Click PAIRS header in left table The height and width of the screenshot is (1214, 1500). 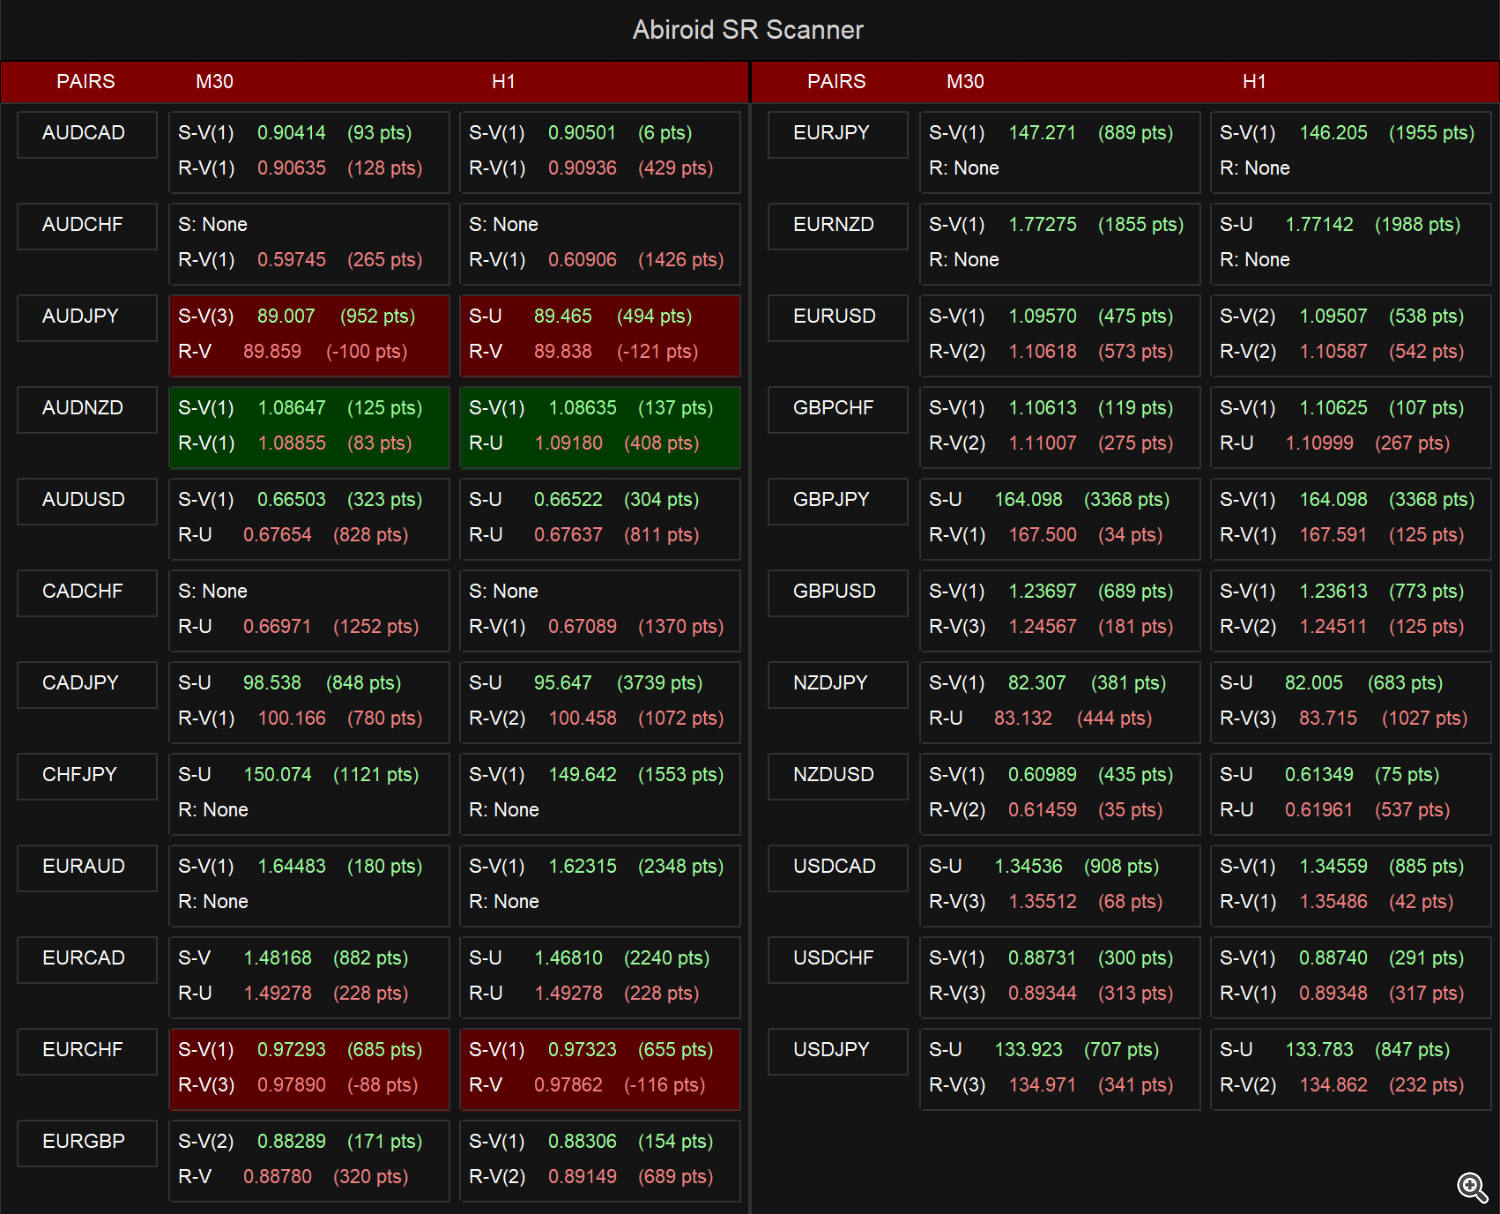pos(86,82)
